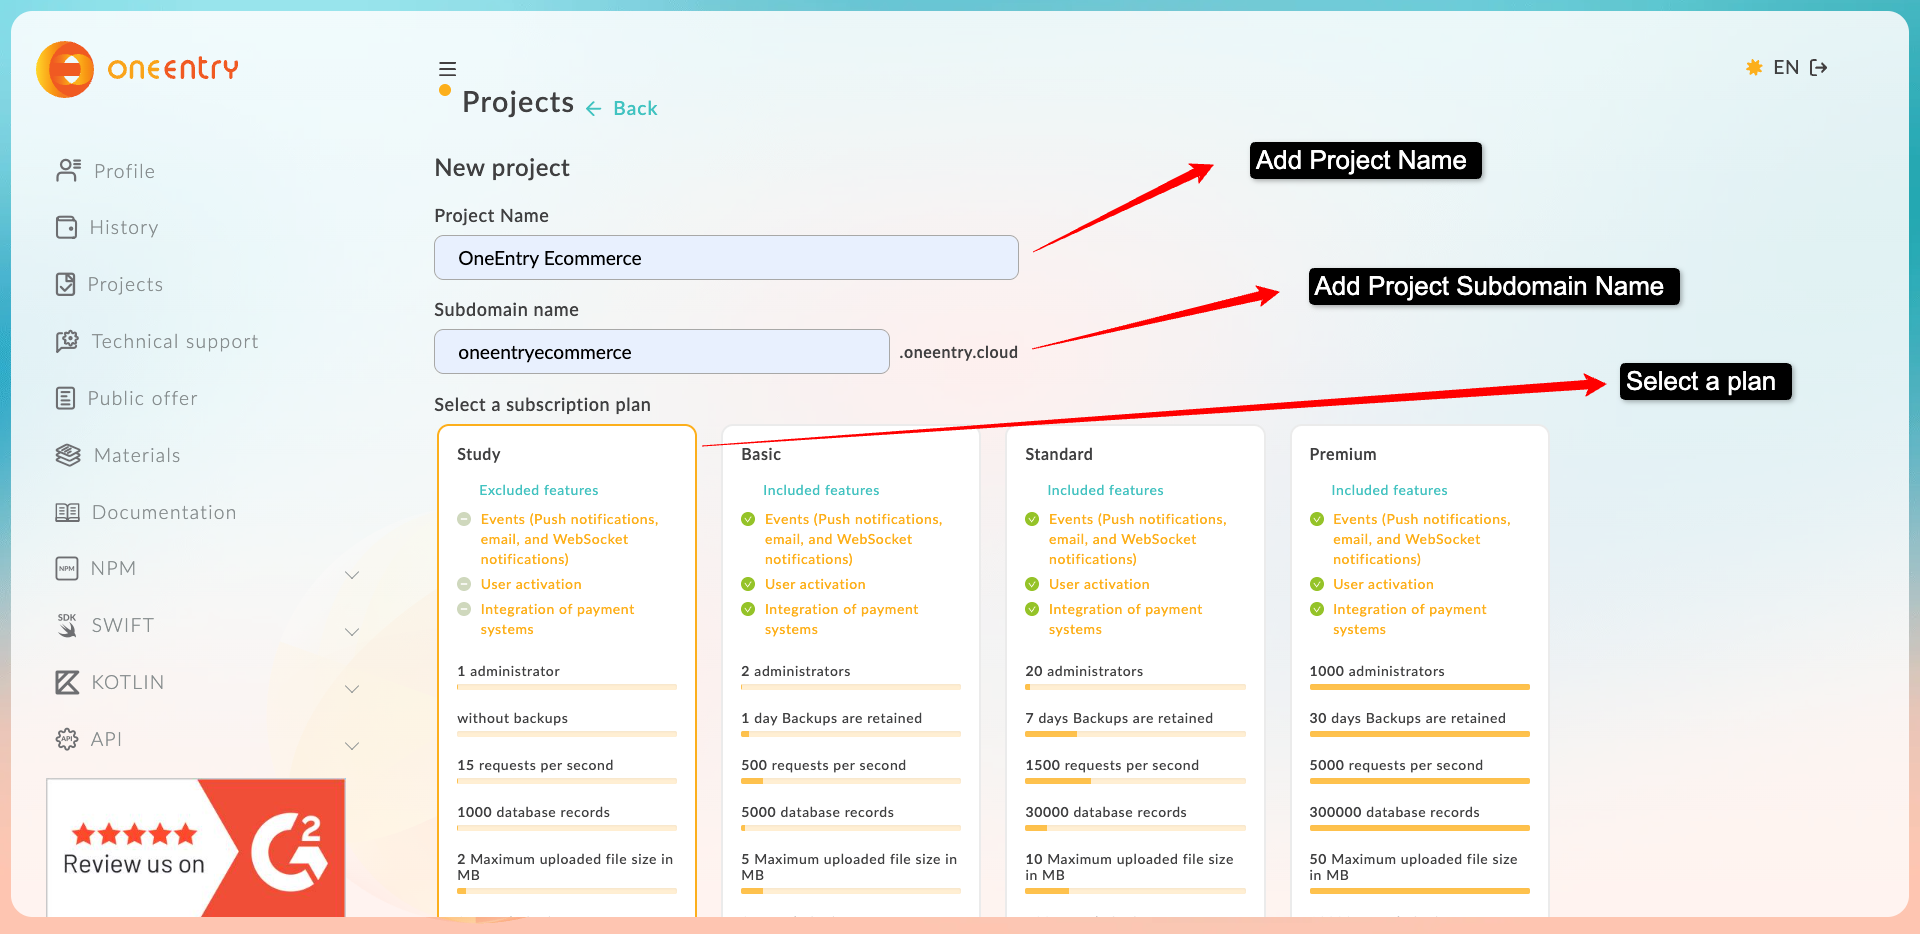1920x934 pixels.
Task: Click the API gear icon
Action: [x=67, y=739]
